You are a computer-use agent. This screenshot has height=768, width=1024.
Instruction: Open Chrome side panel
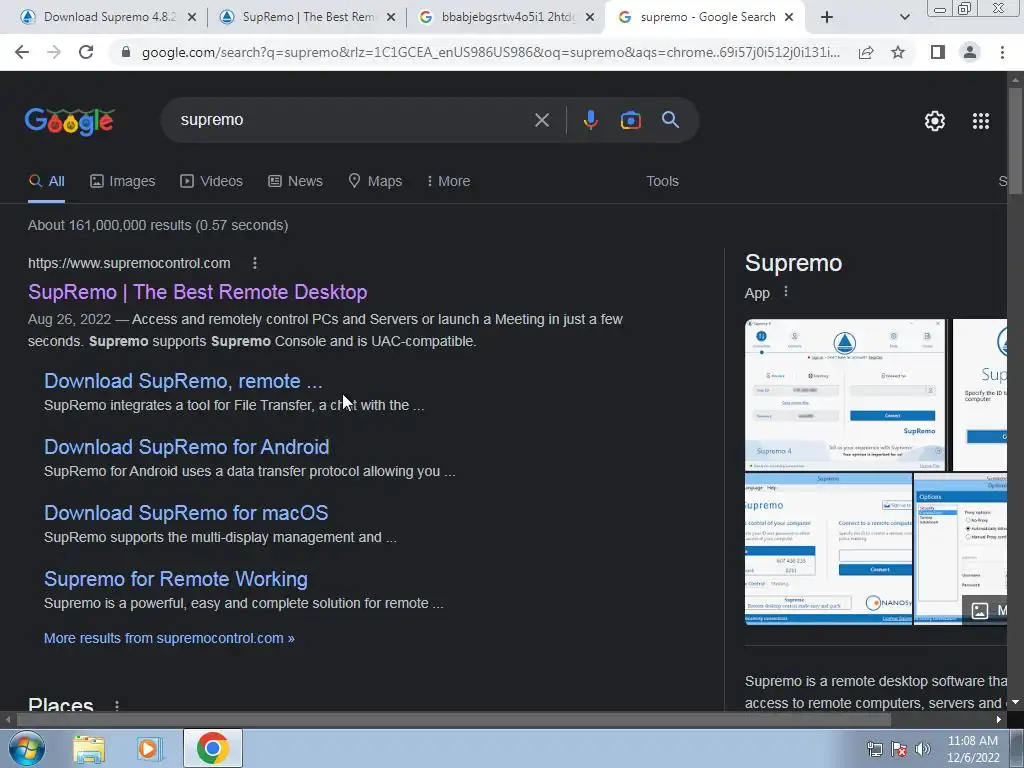(x=938, y=52)
